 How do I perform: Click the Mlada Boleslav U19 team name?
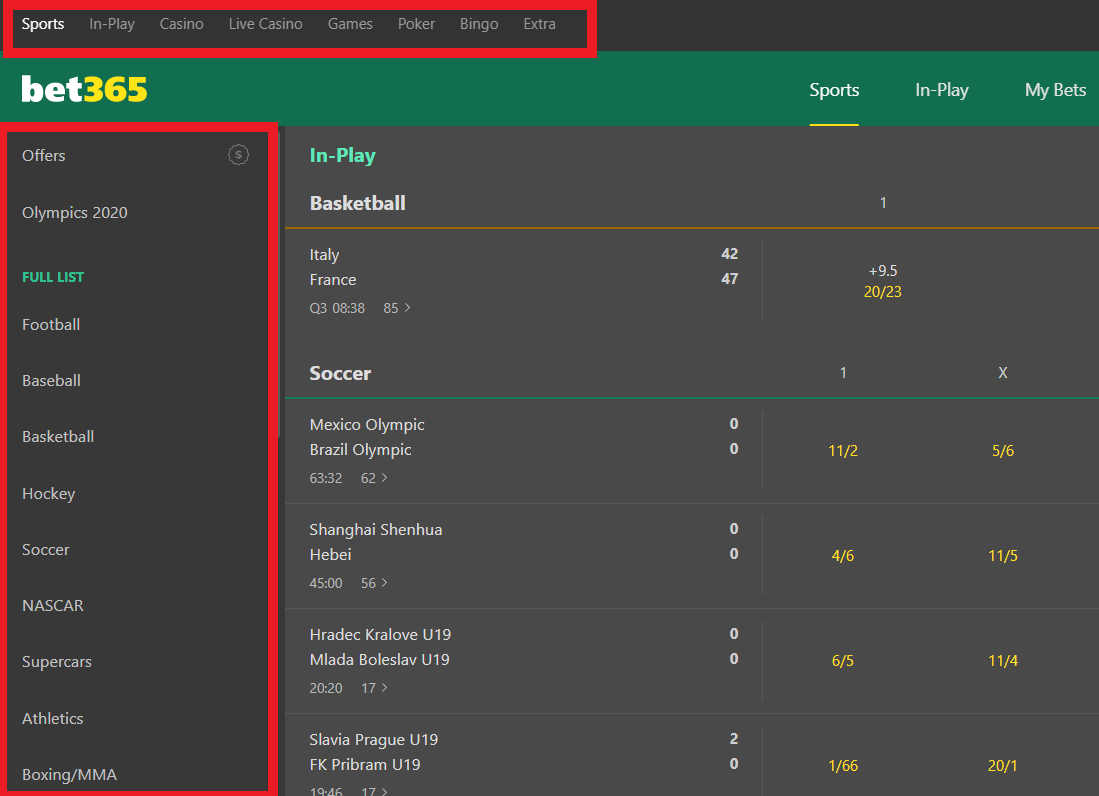[x=379, y=659]
